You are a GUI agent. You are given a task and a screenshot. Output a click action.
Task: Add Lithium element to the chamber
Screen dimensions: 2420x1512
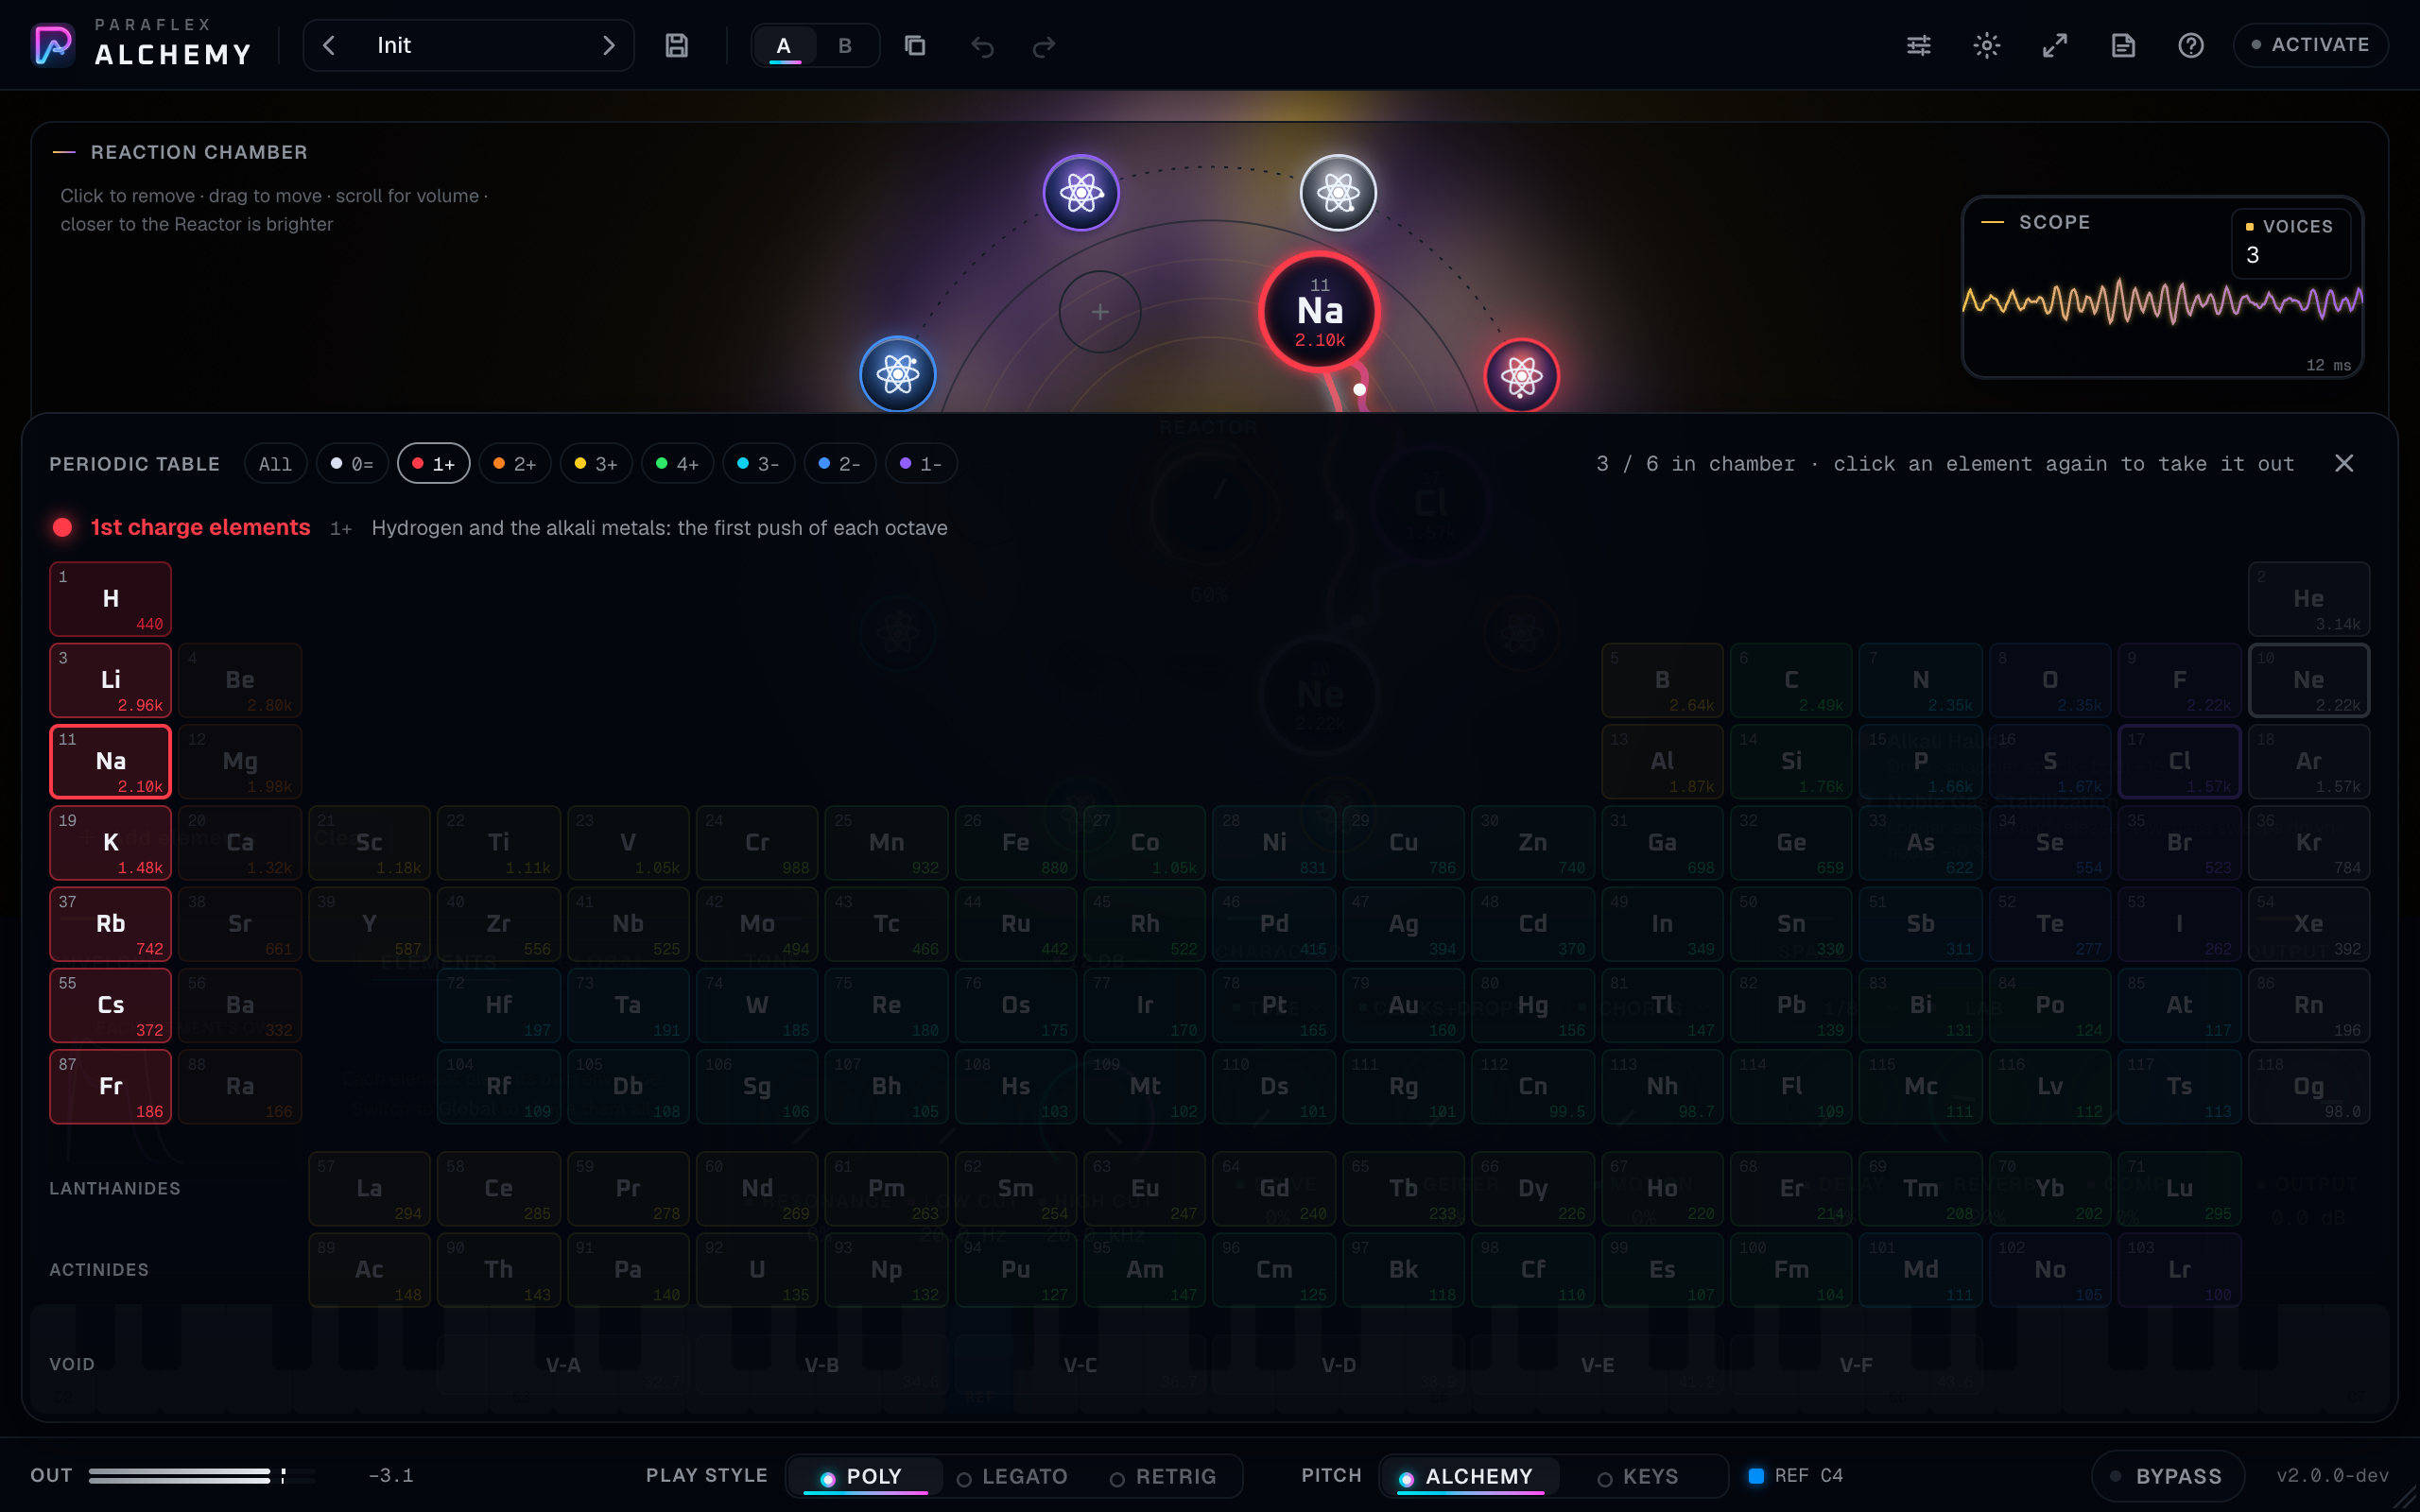tap(110, 680)
